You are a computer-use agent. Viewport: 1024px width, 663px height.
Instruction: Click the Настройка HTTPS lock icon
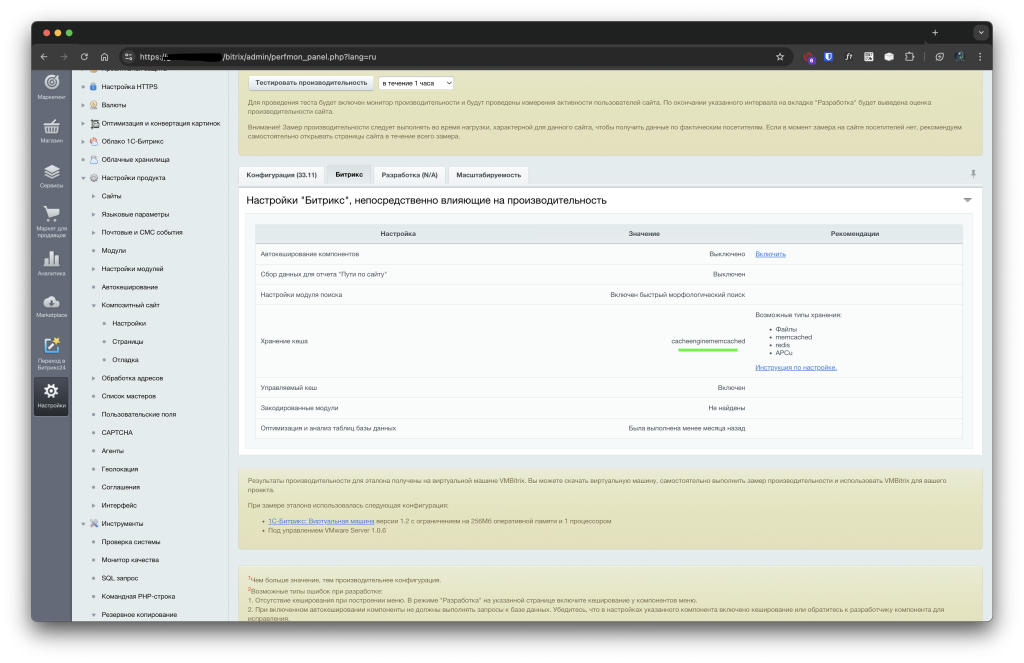[93, 86]
